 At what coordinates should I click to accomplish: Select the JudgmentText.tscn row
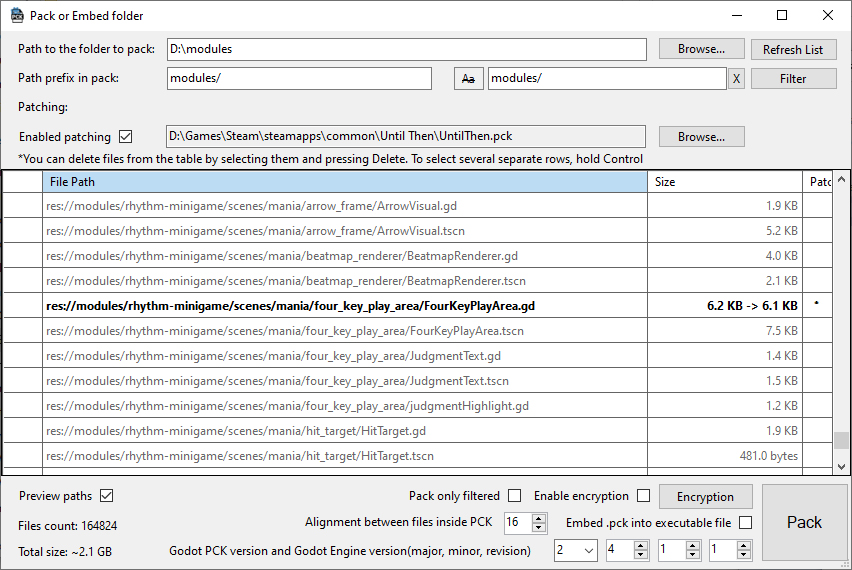[417, 381]
